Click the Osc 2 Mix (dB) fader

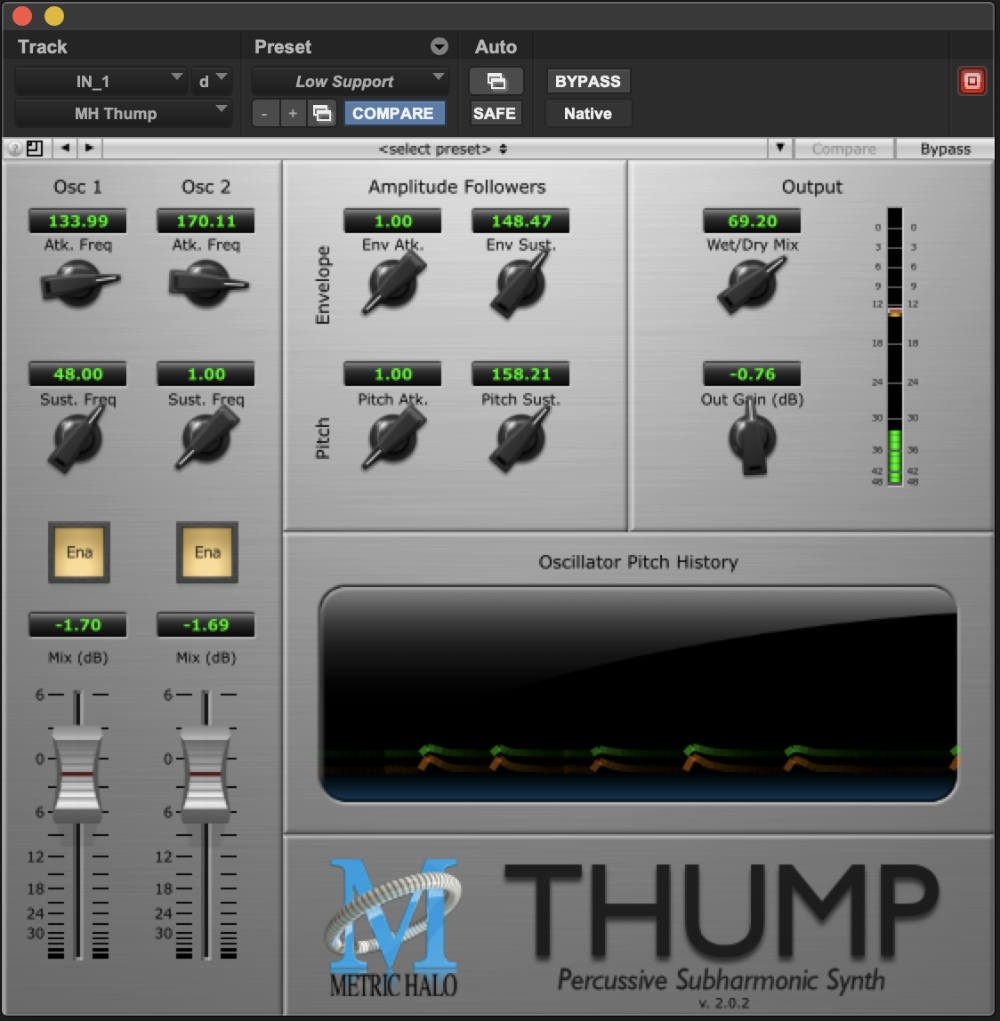point(206,774)
